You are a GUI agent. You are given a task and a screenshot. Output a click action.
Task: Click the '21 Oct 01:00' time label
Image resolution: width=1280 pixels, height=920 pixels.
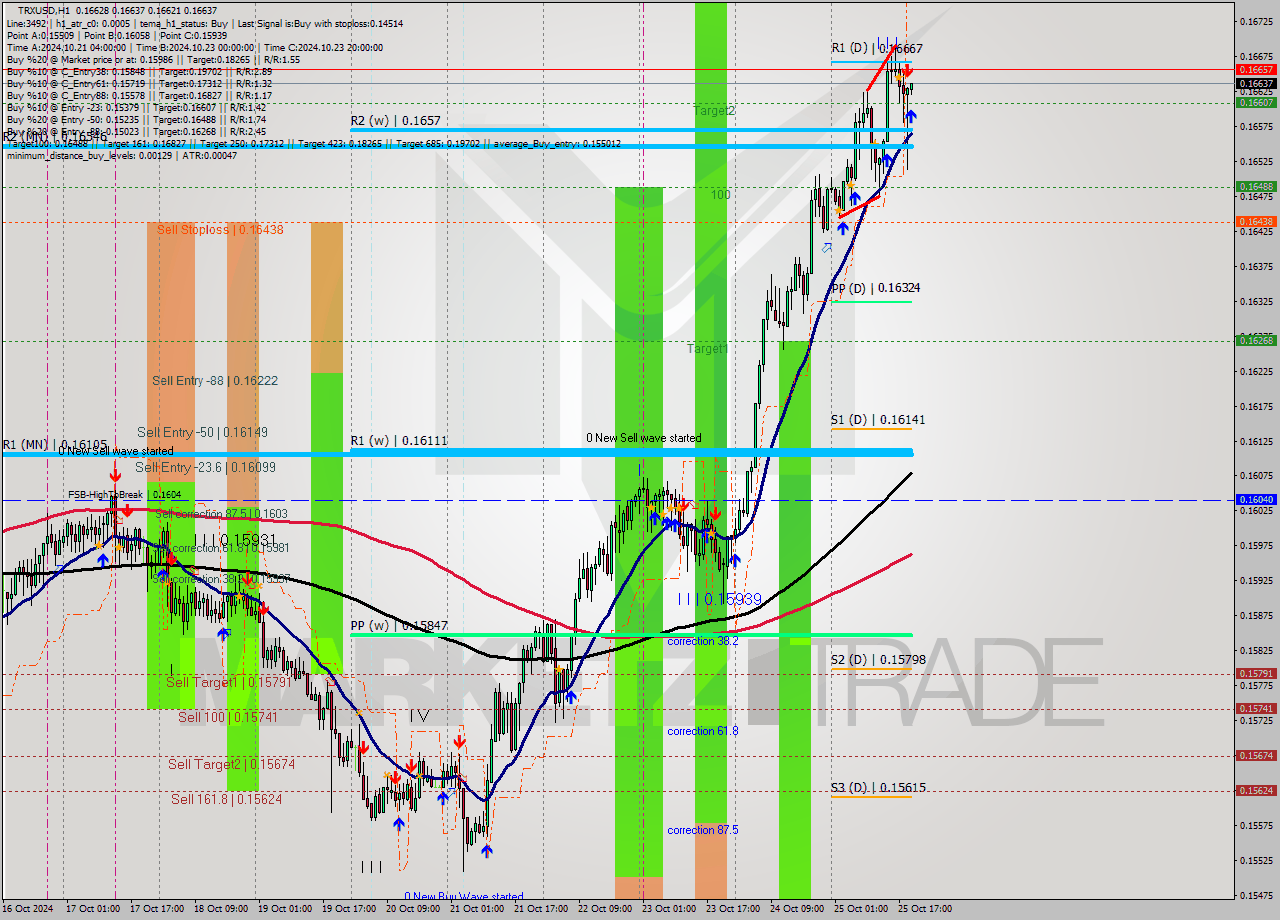475,909
